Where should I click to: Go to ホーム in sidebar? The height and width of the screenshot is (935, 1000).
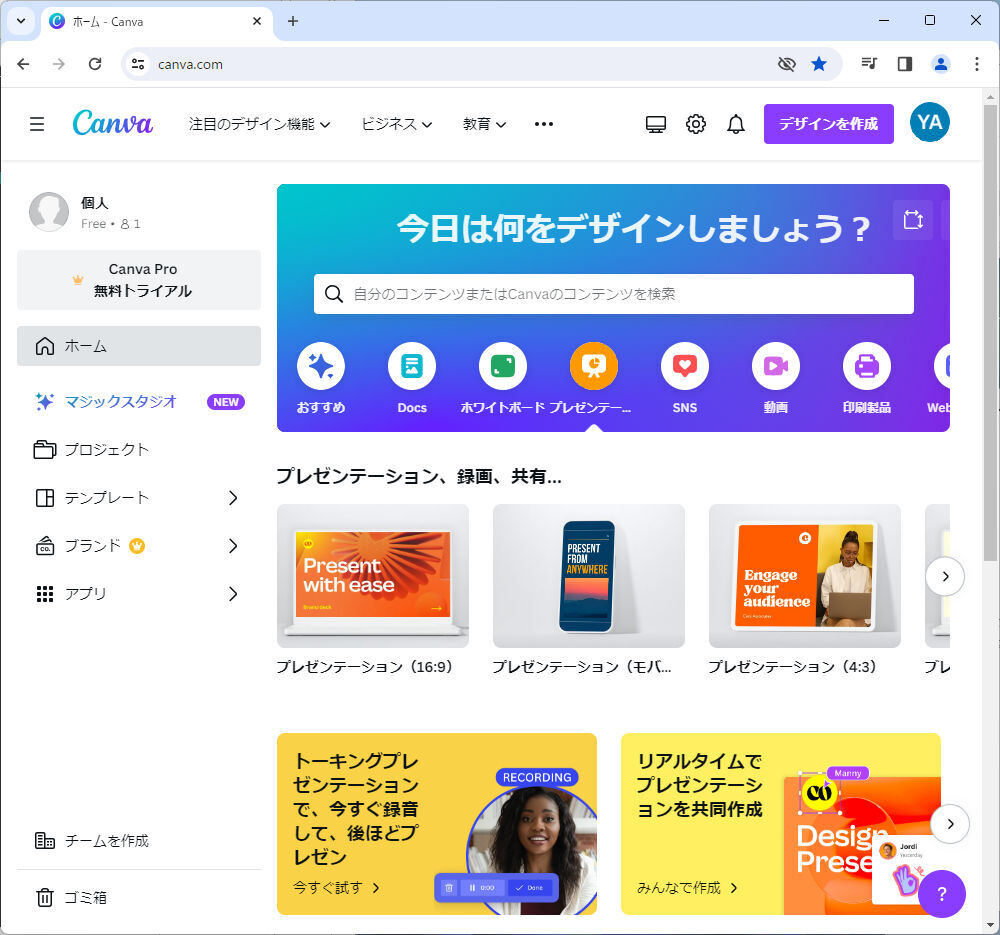(139, 346)
